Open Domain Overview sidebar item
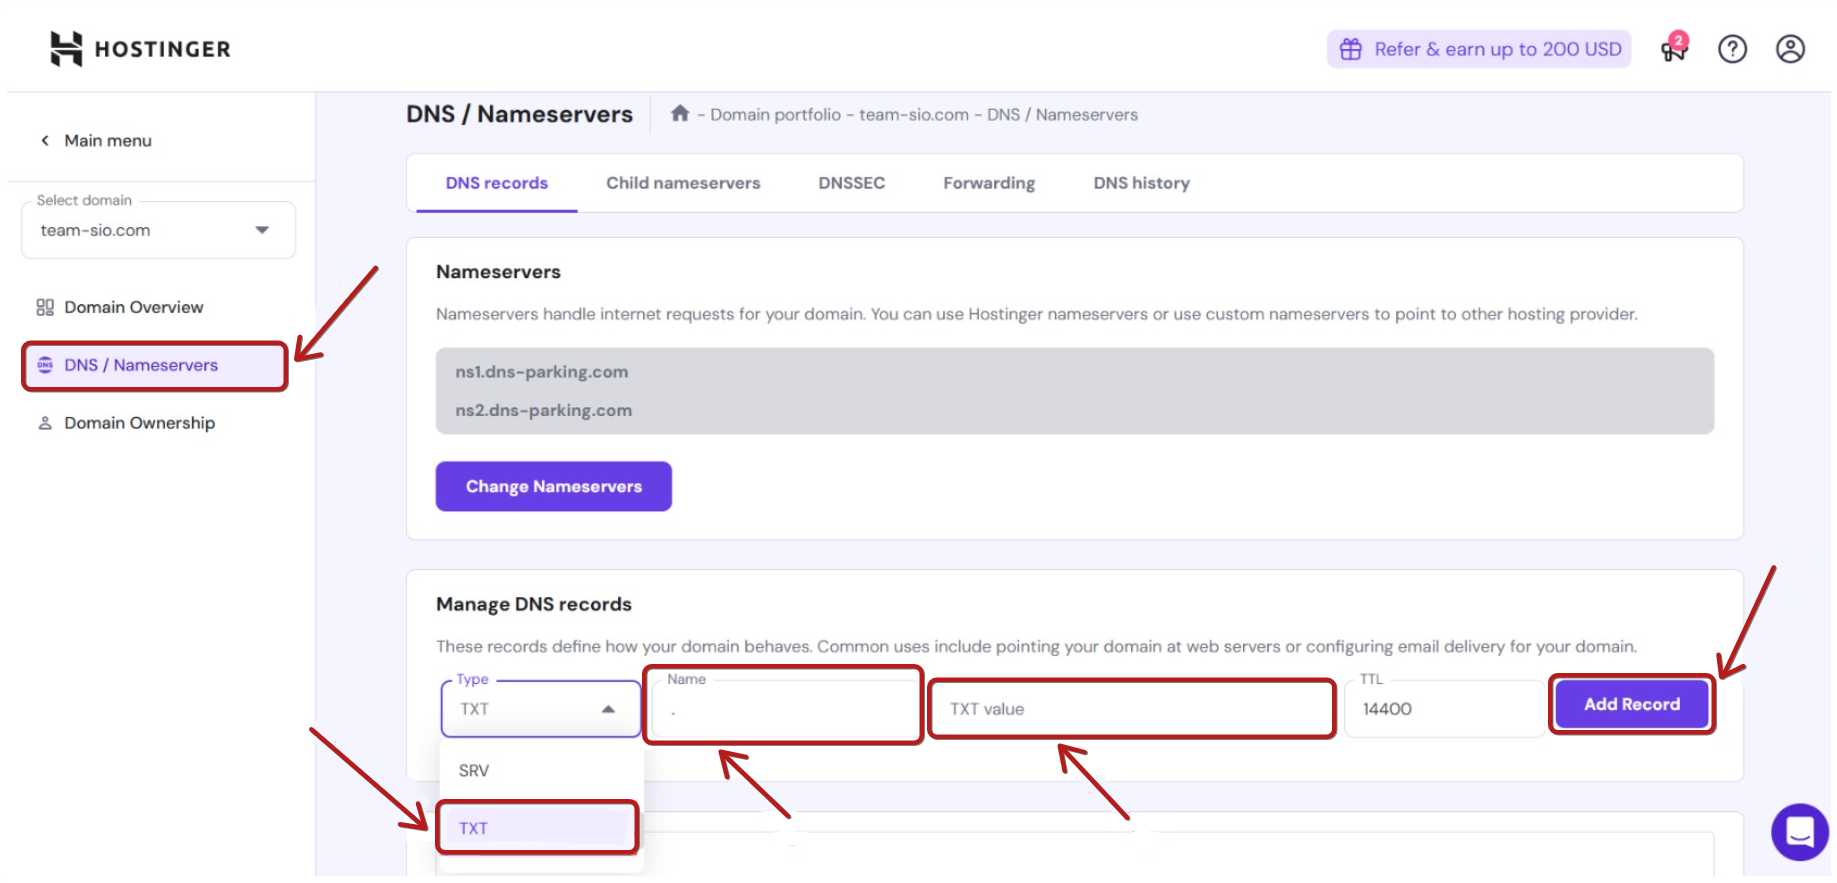 pos(133,307)
